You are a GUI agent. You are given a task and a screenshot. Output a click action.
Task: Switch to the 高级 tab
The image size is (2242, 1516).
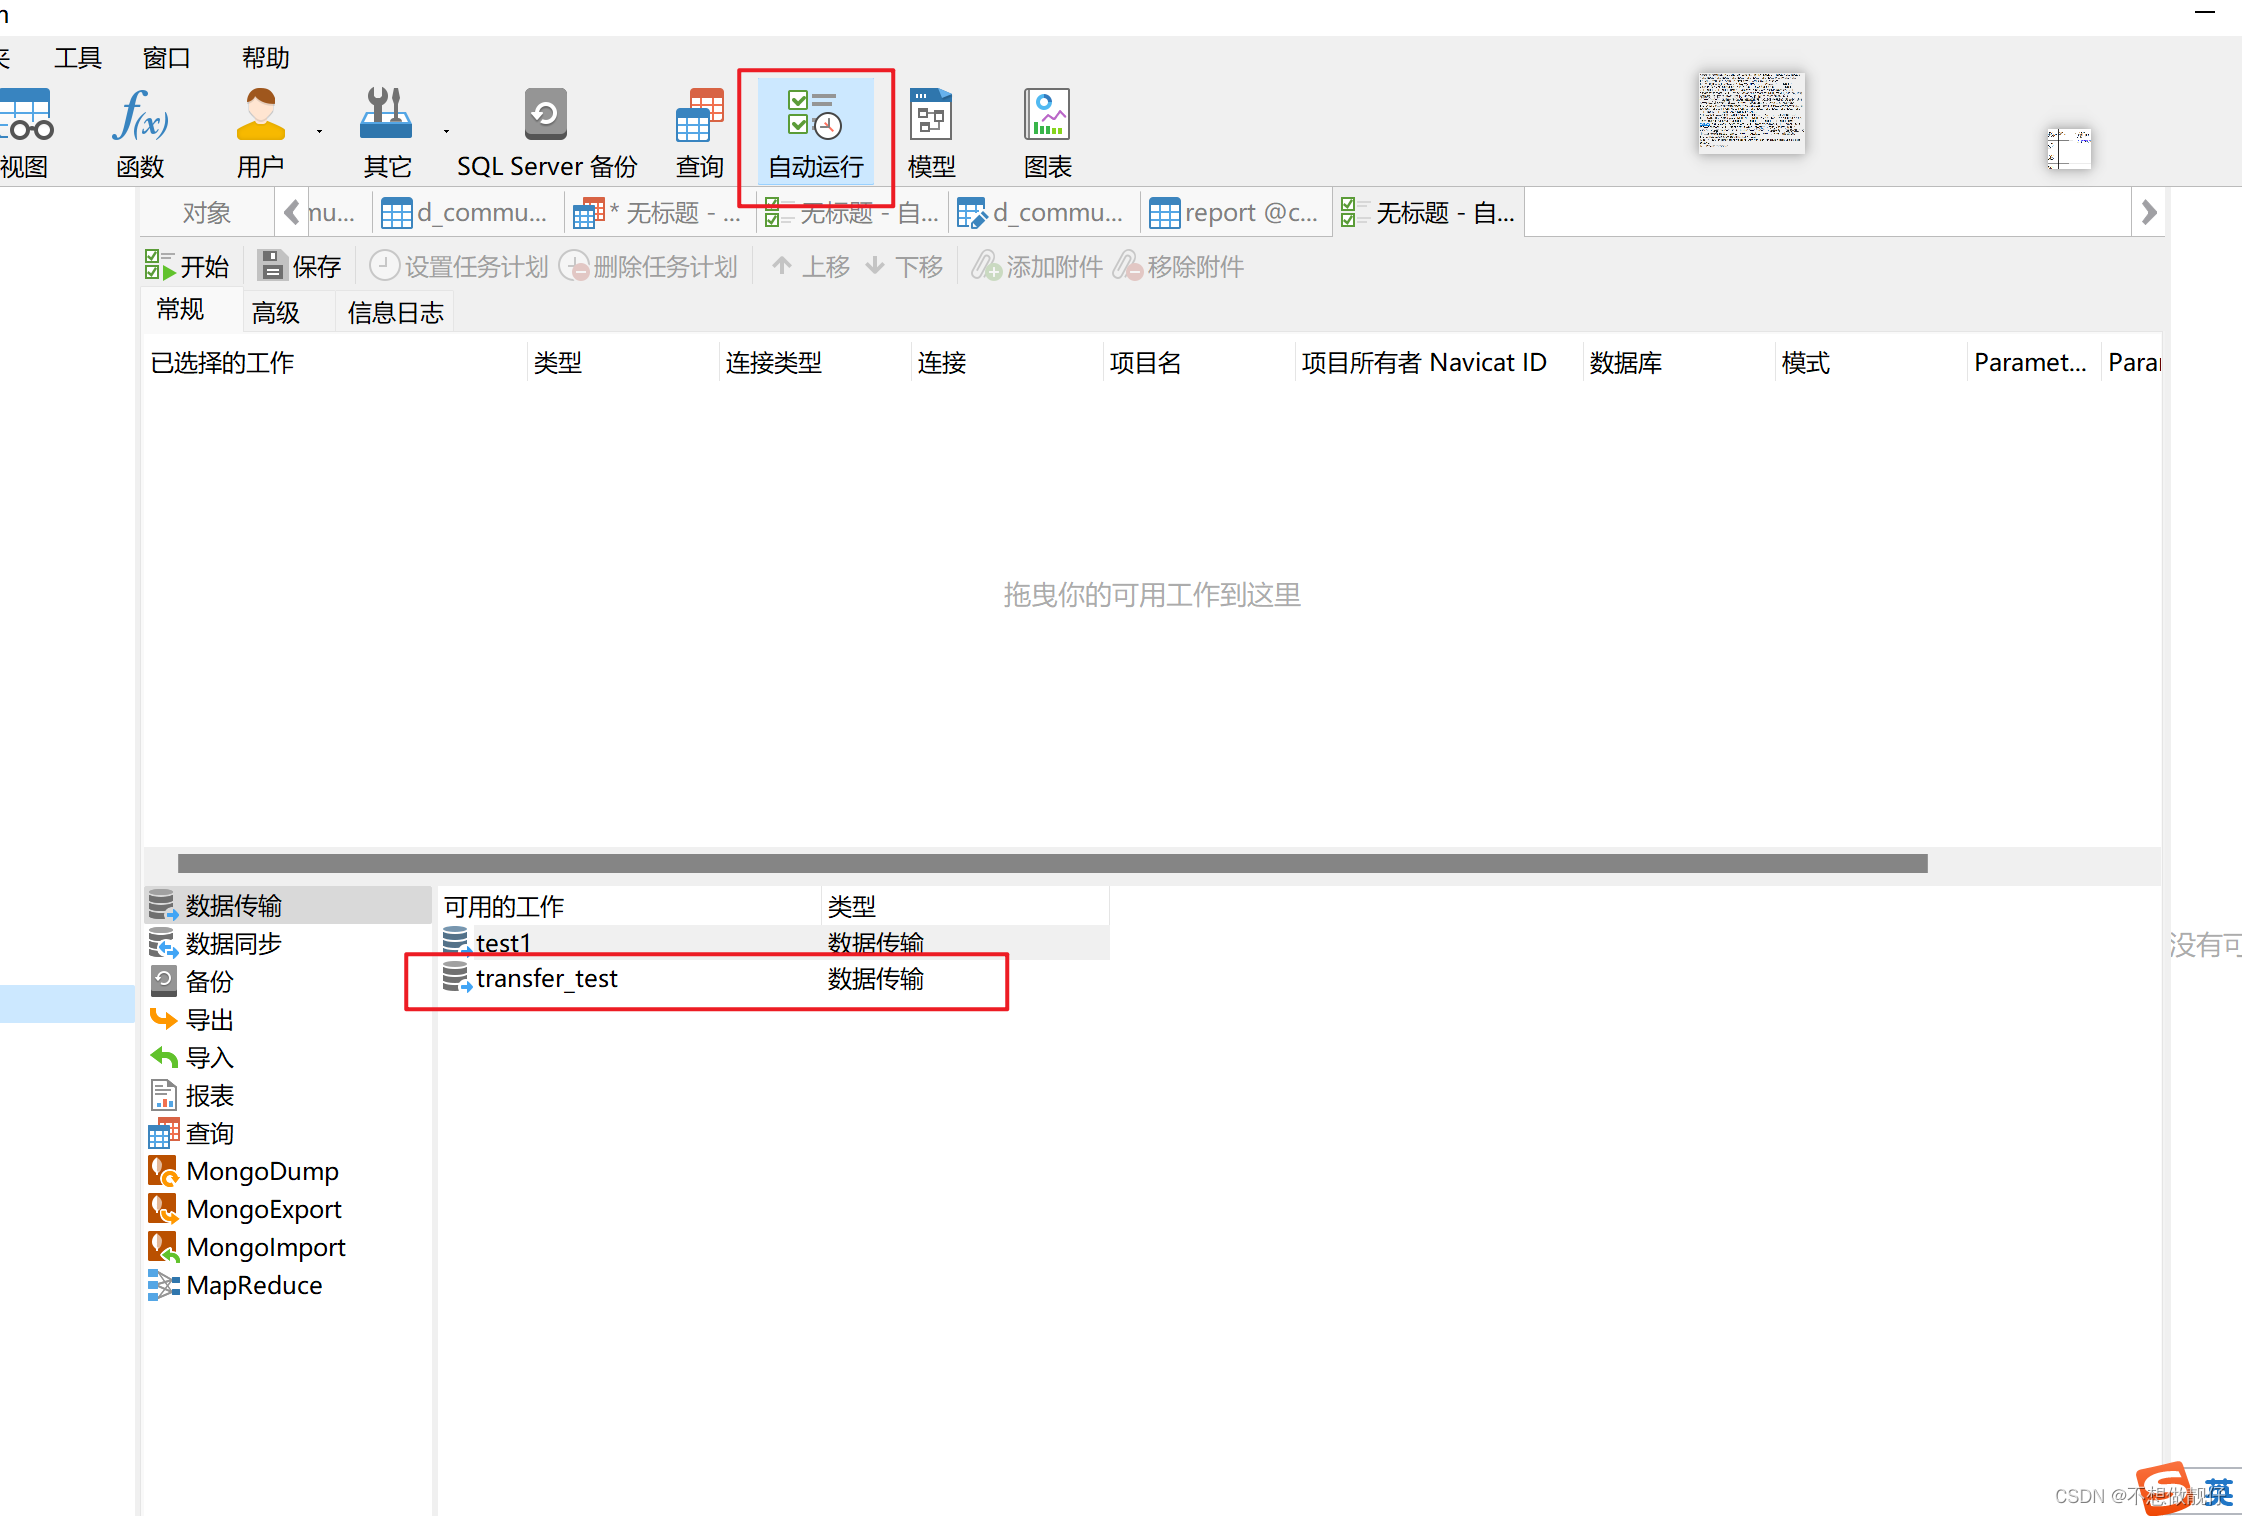coord(276,312)
